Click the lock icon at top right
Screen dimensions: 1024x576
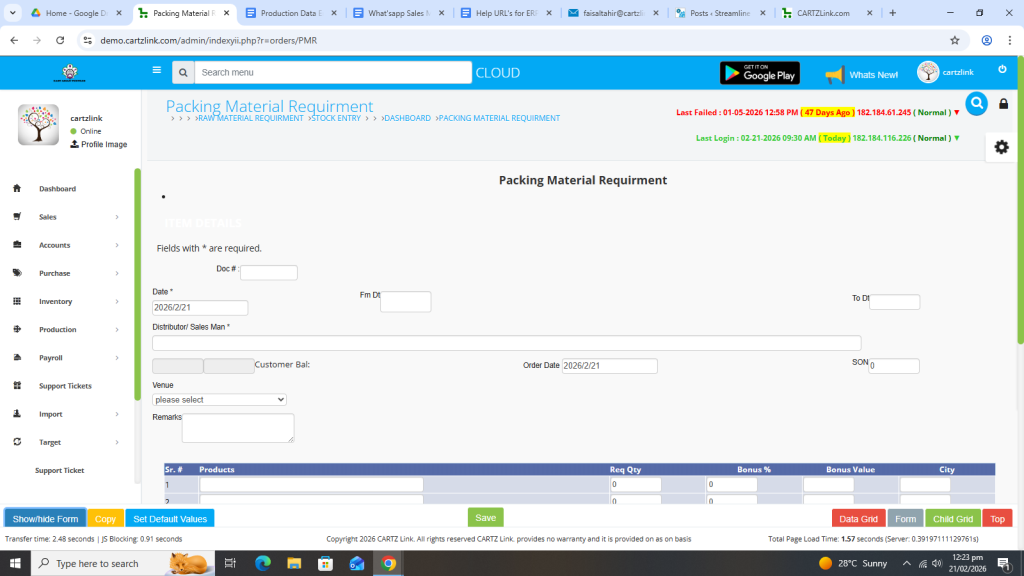coord(1004,104)
